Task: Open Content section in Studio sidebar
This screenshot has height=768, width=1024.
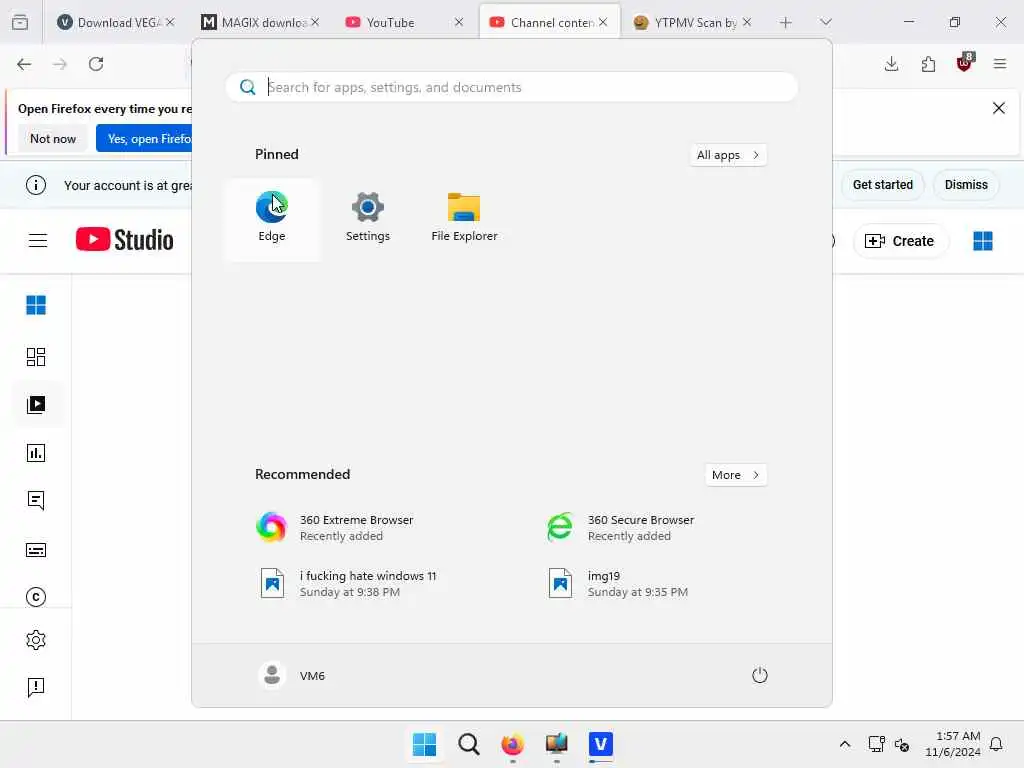Action: click(x=36, y=405)
